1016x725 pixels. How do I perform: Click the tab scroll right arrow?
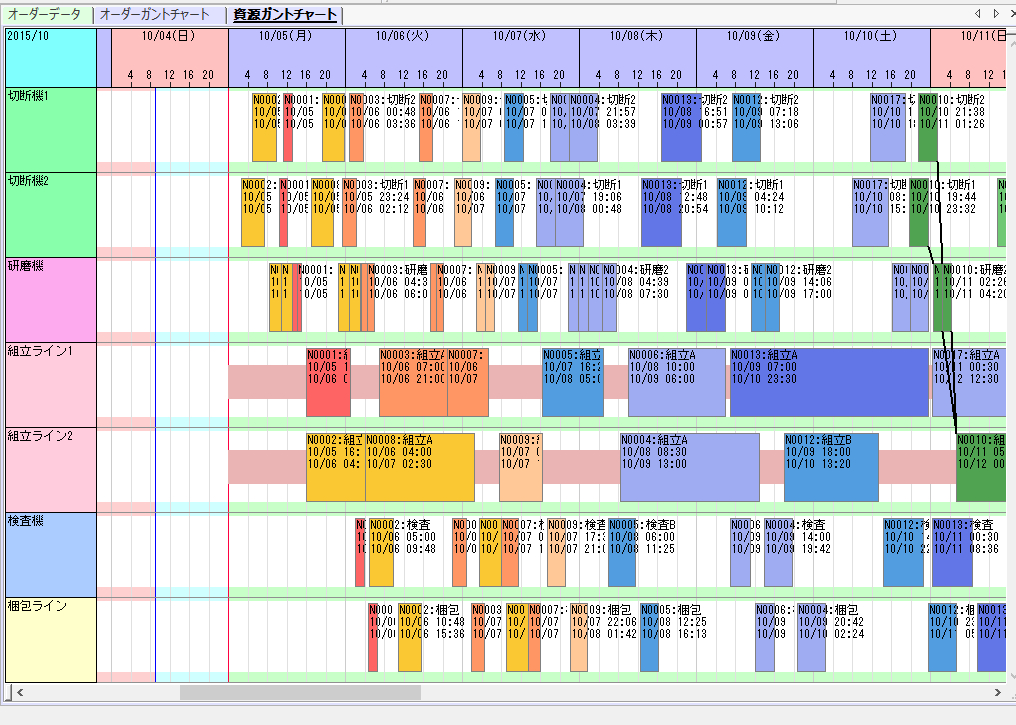click(996, 14)
